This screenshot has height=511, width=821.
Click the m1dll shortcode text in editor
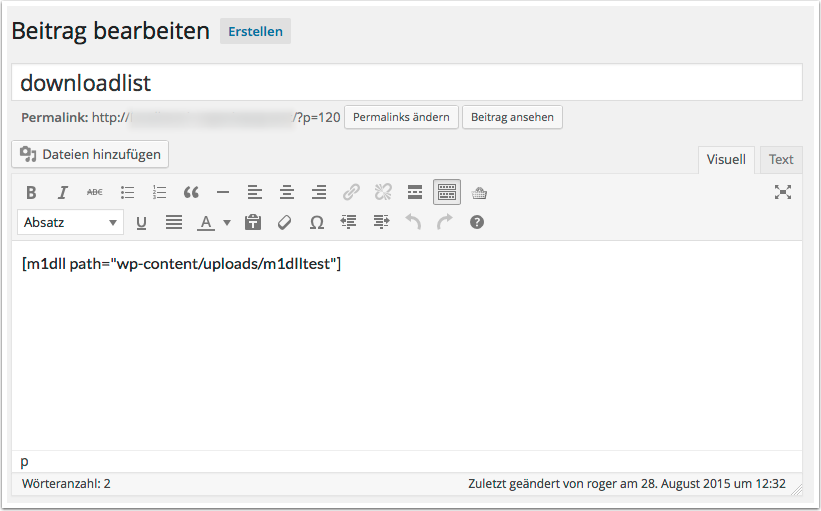[x=181, y=264]
